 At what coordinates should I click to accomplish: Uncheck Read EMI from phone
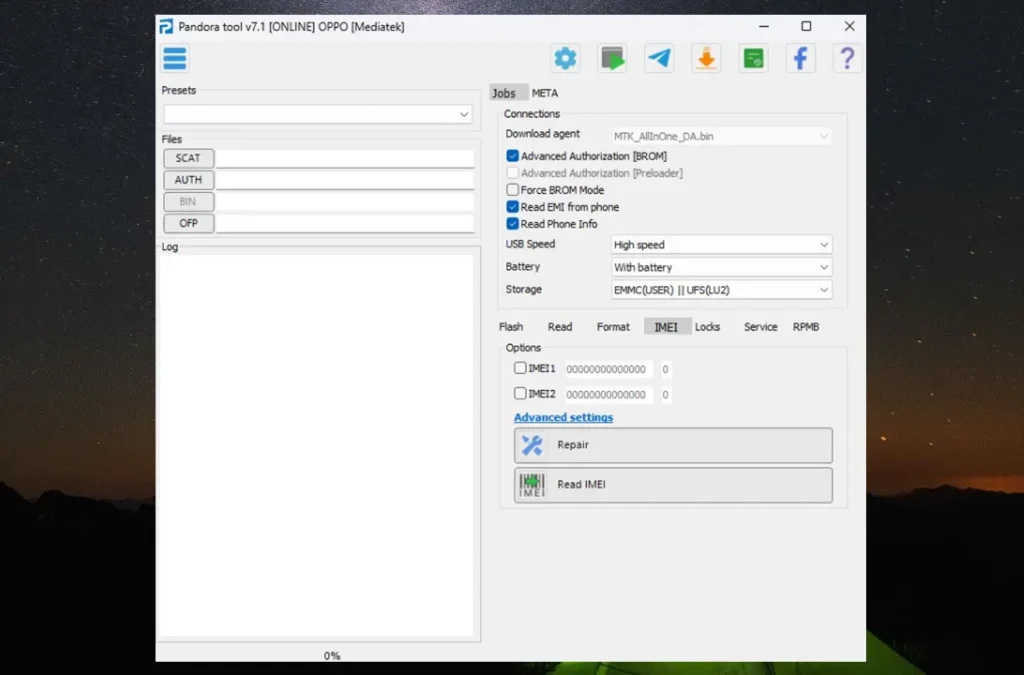point(513,207)
